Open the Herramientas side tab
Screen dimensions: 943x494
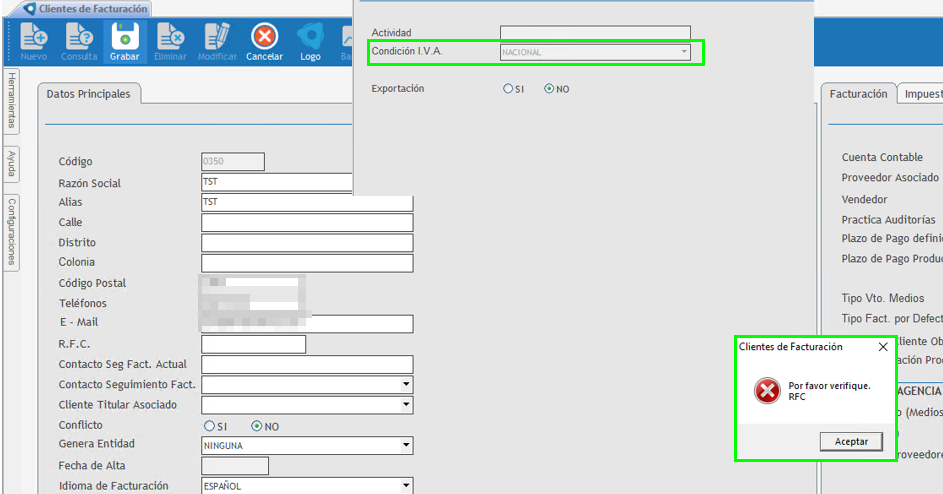pos(11,100)
